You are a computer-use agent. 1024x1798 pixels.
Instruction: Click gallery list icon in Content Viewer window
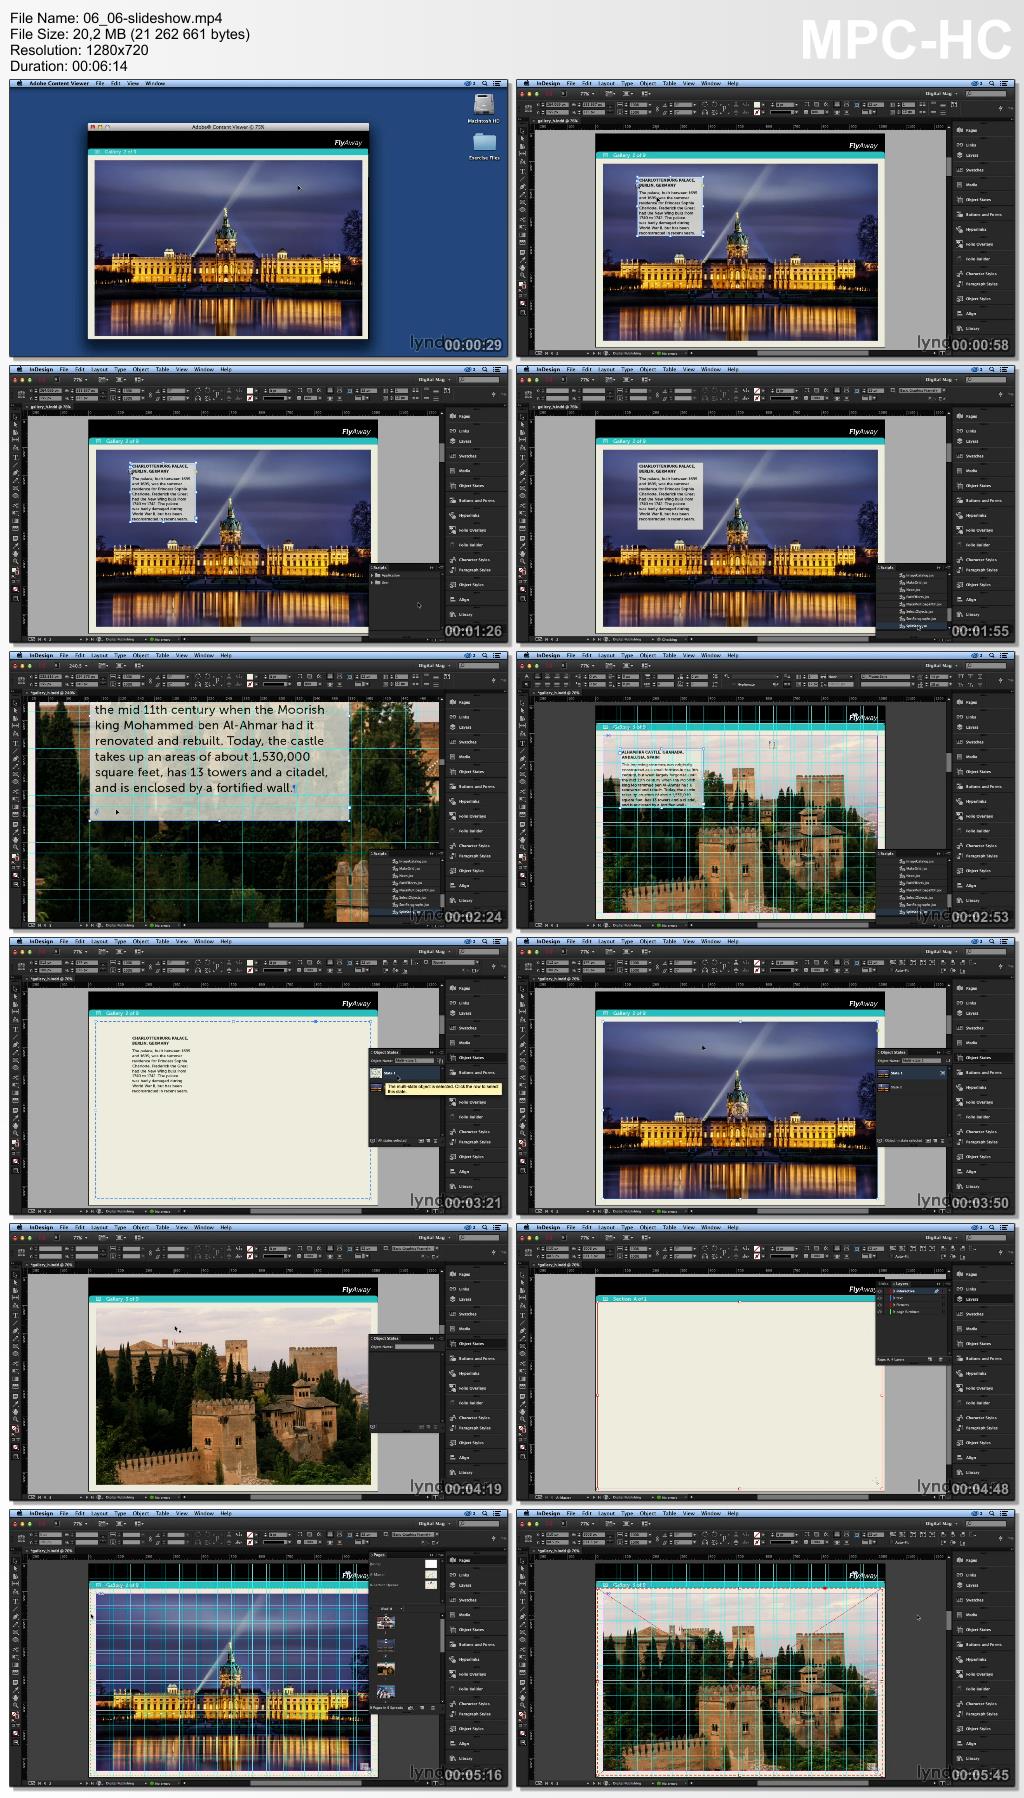click(x=98, y=152)
